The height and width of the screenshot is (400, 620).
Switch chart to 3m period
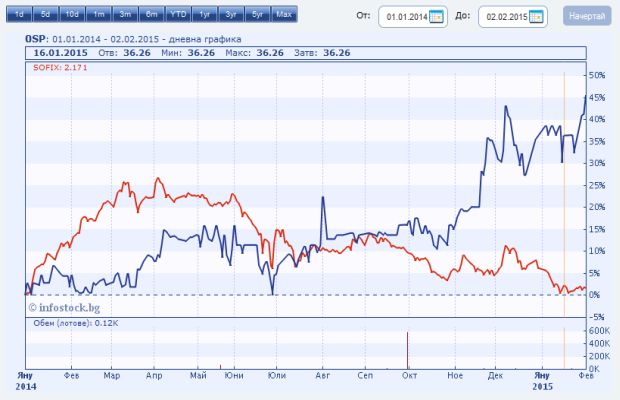point(125,15)
